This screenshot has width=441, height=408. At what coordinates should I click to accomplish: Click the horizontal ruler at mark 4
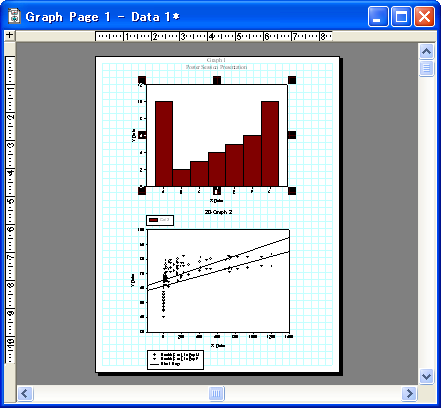point(211,36)
